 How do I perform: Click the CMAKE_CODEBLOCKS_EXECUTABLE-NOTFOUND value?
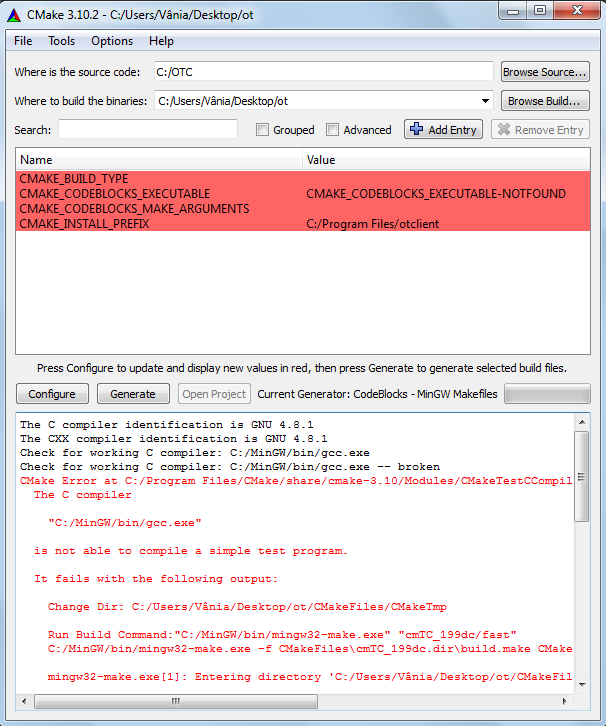click(436, 194)
